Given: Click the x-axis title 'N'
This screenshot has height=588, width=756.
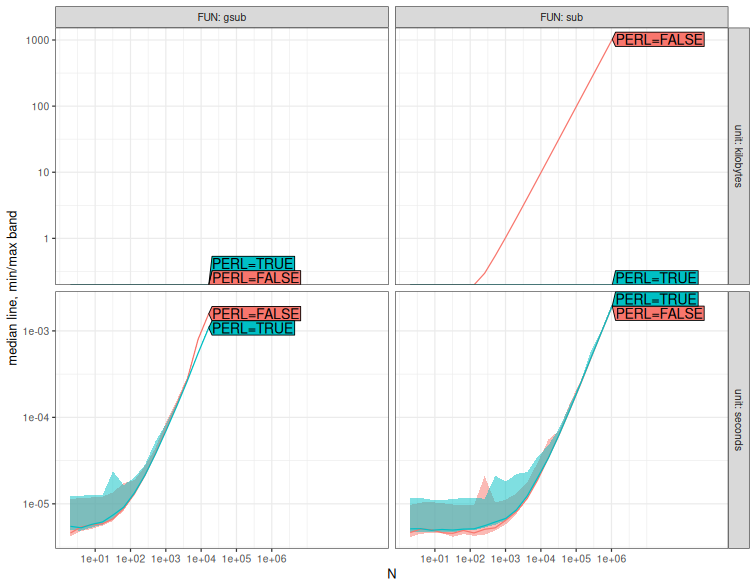Looking at the screenshot, I should coord(391,574).
